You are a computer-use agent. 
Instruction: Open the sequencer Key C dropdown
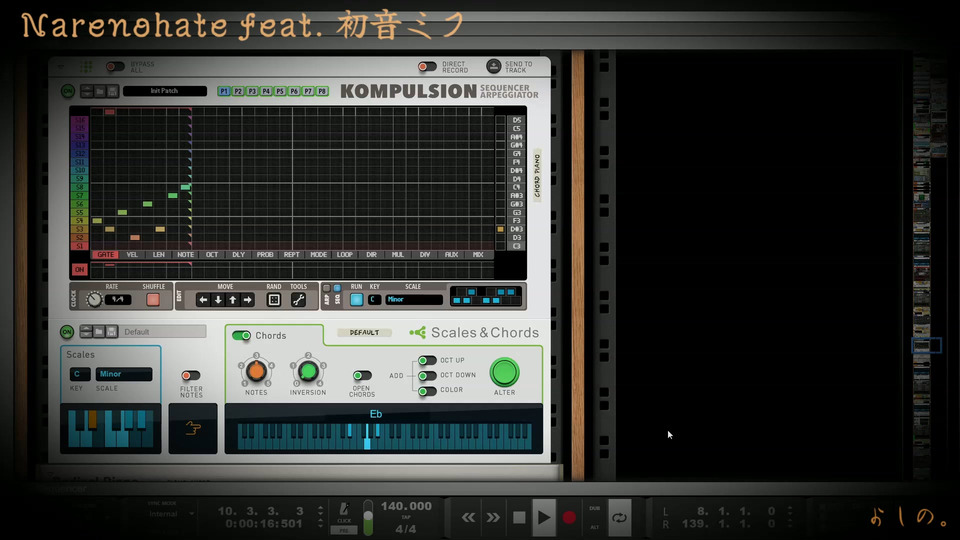(x=373, y=299)
